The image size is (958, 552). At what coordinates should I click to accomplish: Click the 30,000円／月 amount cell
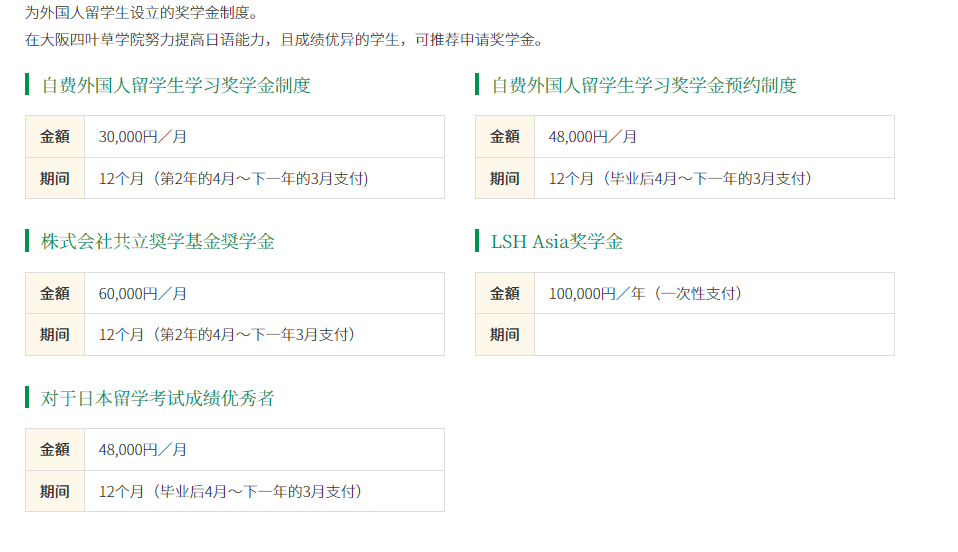pyautogui.click(x=264, y=136)
